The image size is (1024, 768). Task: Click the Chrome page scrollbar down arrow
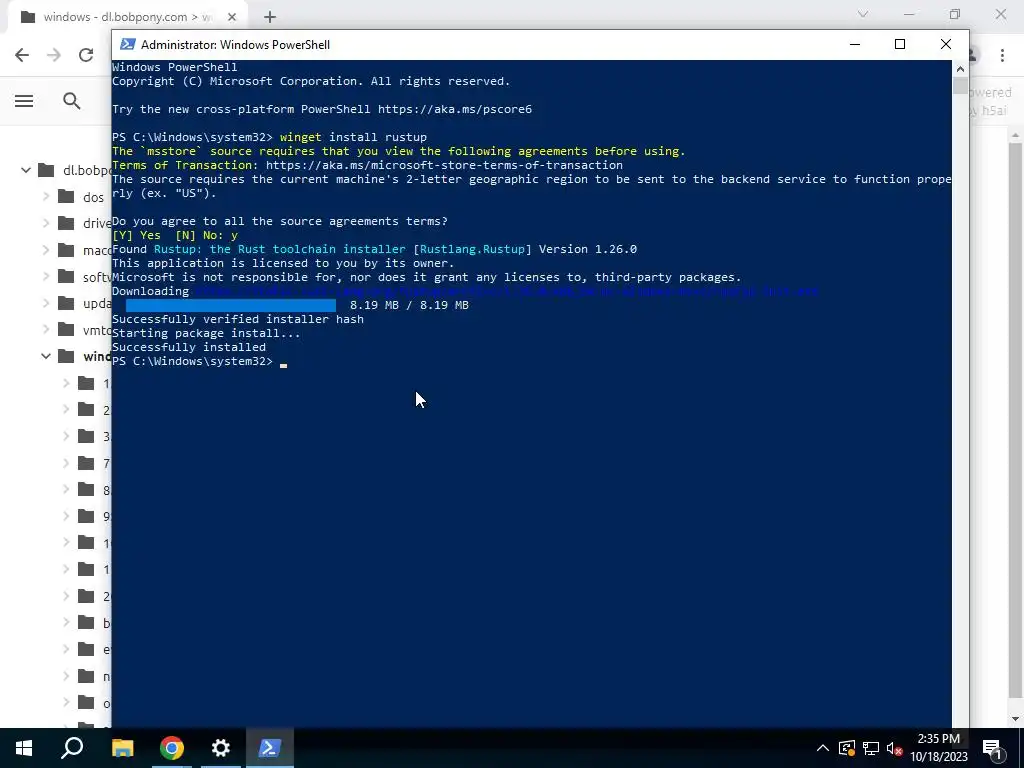coord(1016,719)
